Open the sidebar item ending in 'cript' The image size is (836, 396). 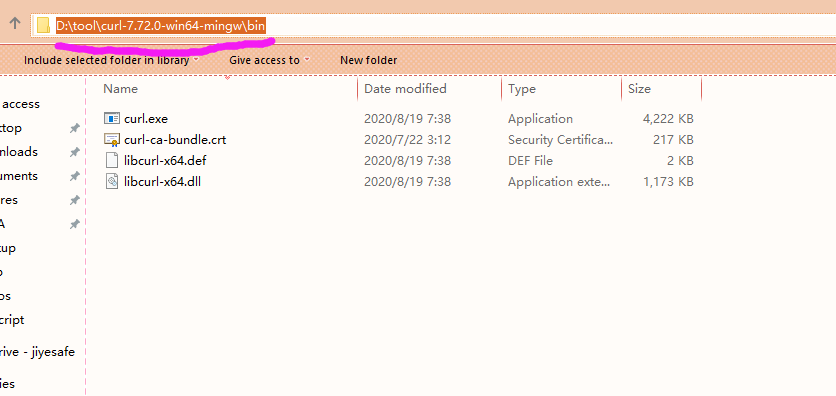(12, 320)
